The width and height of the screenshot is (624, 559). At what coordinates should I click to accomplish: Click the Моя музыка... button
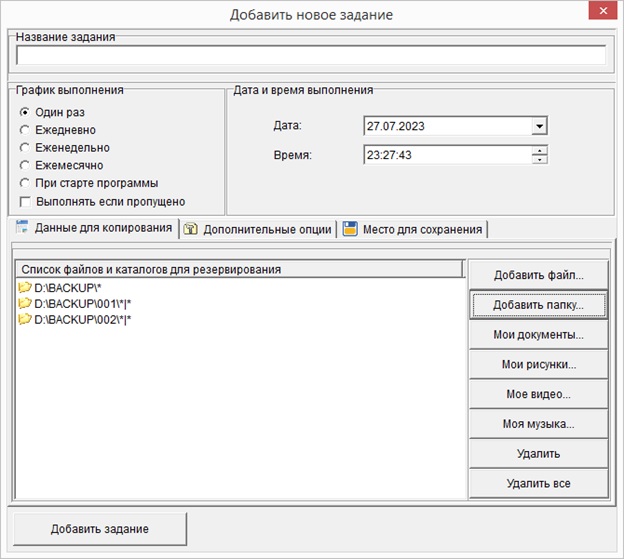[538, 424]
